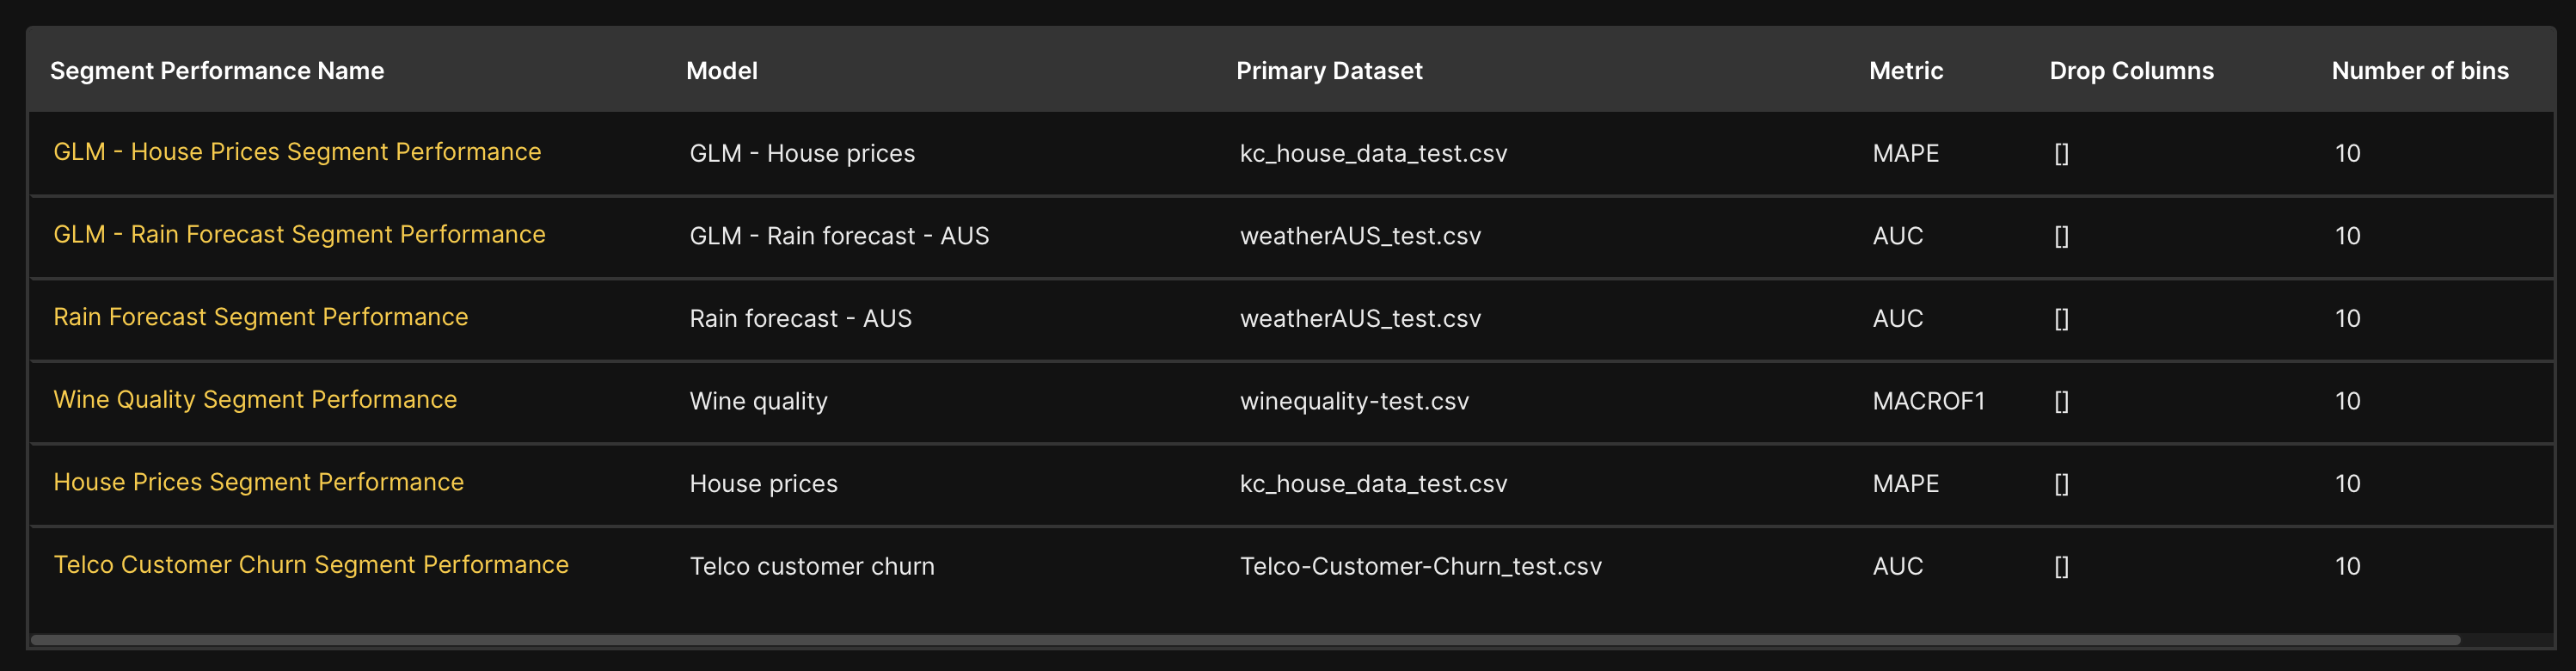Select the Telco-Customer-Churn_test.csv dataset cell
This screenshot has width=2576, height=671.
point(1420,567)
